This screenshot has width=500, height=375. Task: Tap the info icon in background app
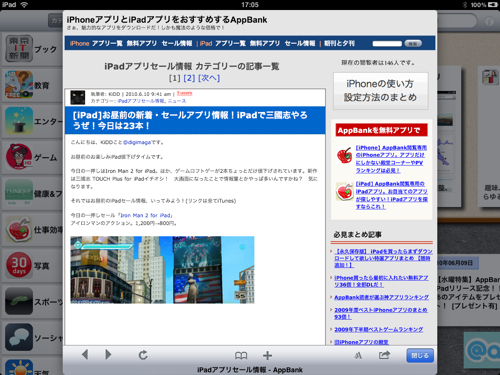489,21
